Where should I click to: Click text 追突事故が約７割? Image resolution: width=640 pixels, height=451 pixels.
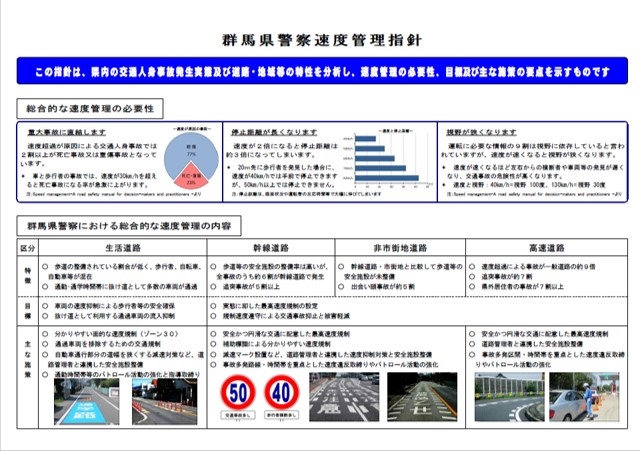pos(507,276)
